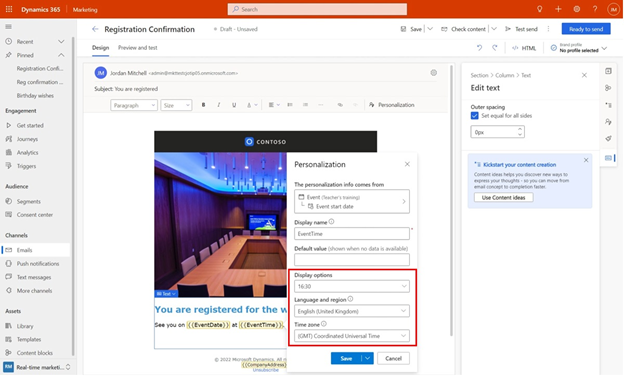Close the Personalization dialog
Image resolution: width=624 pixels, height=376 pixels.
click(x=407, y=164)
